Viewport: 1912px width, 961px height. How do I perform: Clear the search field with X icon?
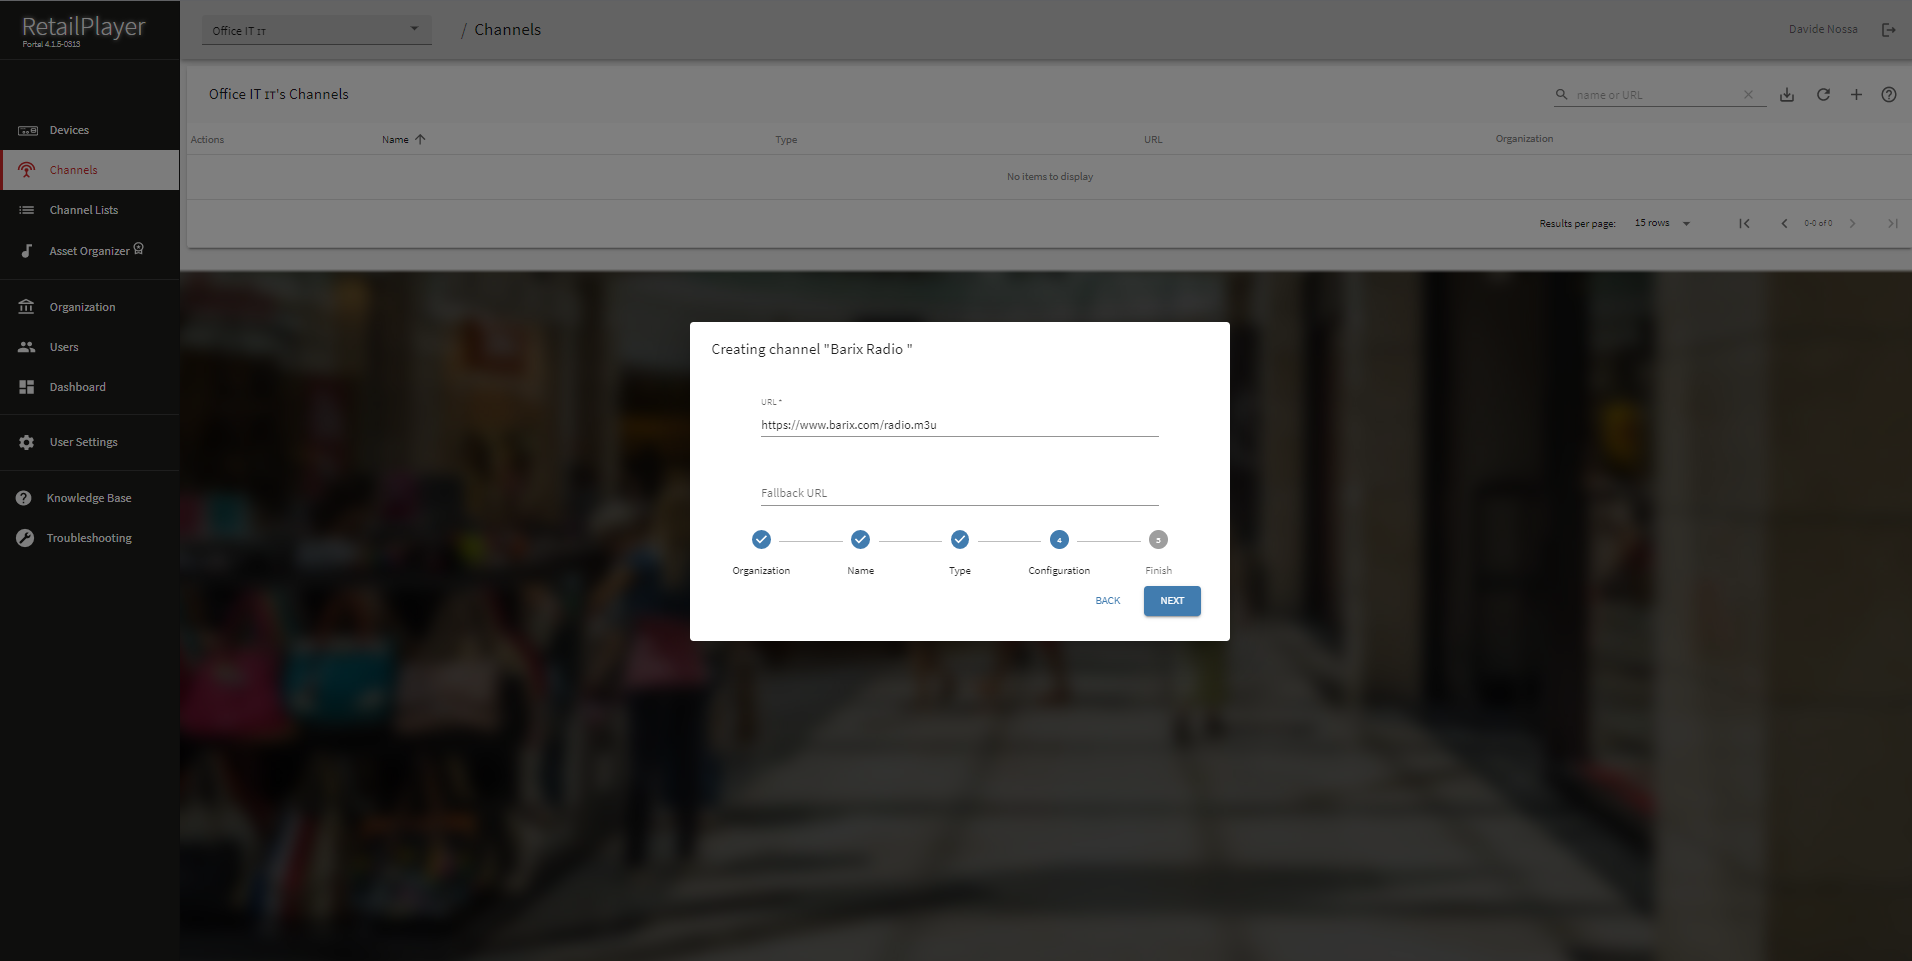coord(1748,95)
